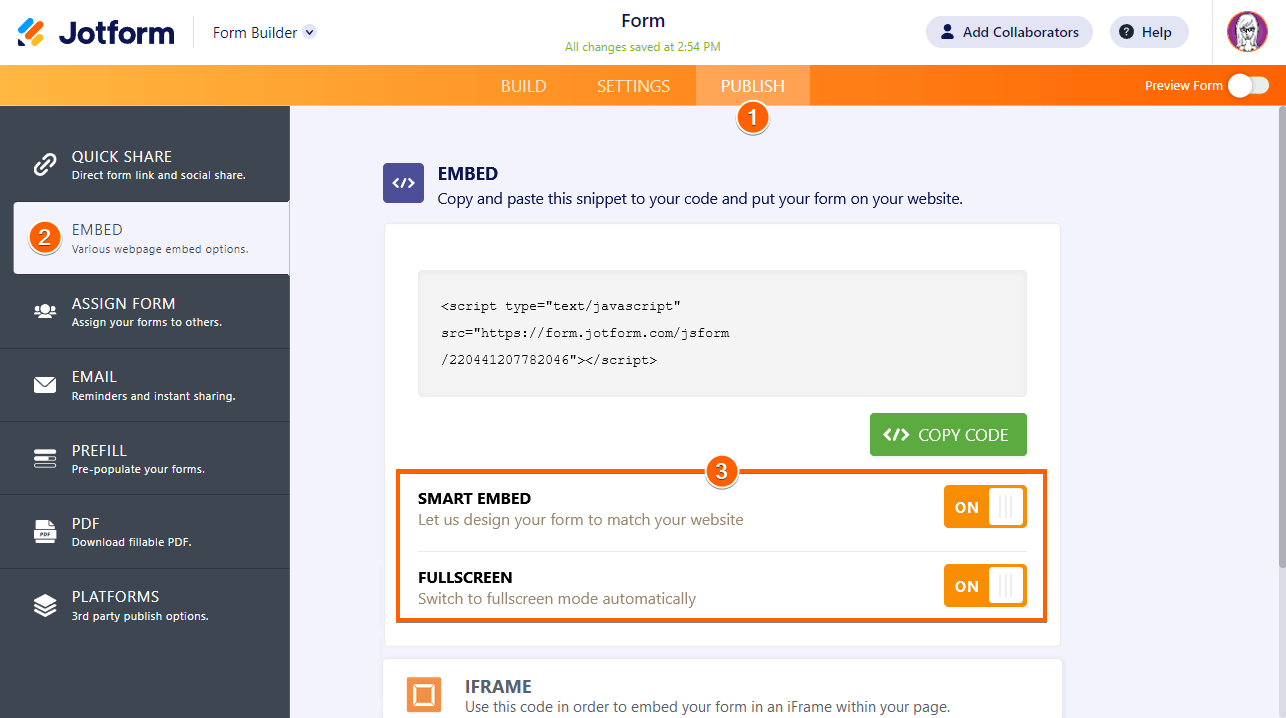The width and height of the screenshot is (1286, 718).
Task: Click the Embed code icon beside heading
Action: coord(403,183)
